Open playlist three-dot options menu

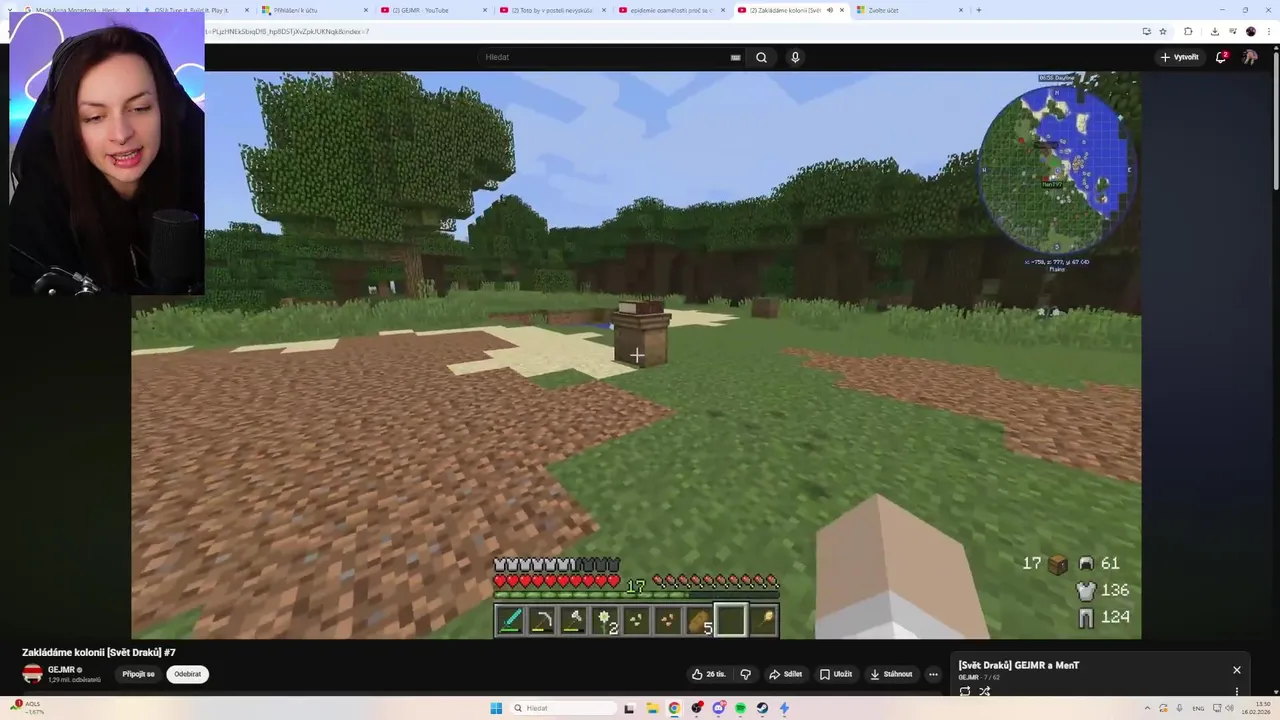[x=1237, y=691]
